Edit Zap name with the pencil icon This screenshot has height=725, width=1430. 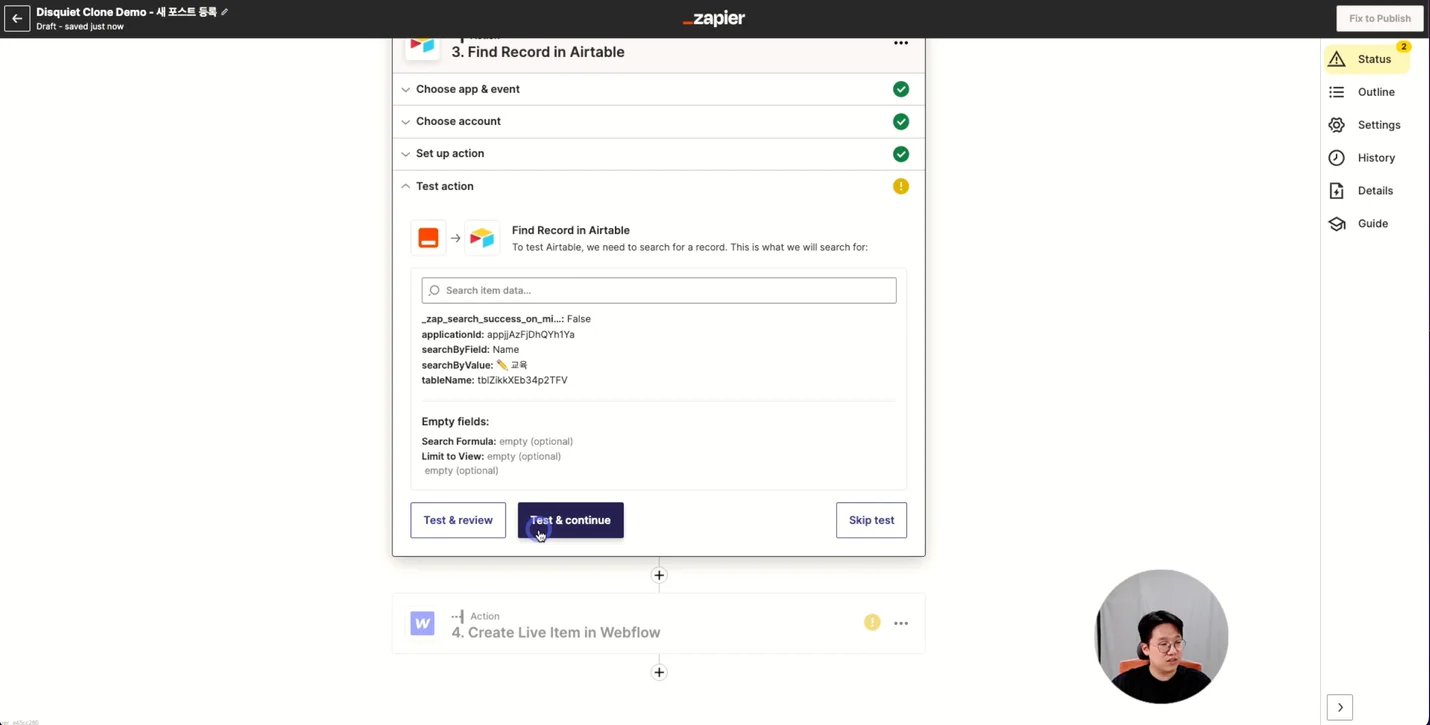point(225,12)
